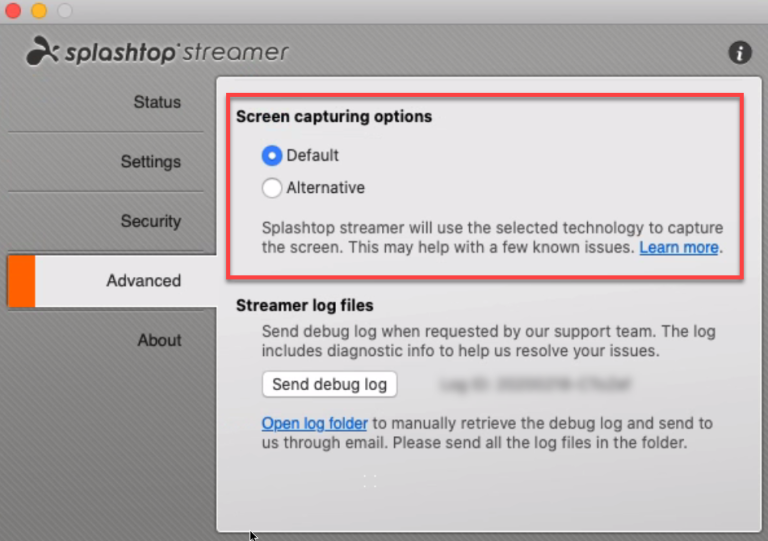Open the info icon in the header
Image resolution: width=768 pixels, height=541 pixels.
point(740,53)
